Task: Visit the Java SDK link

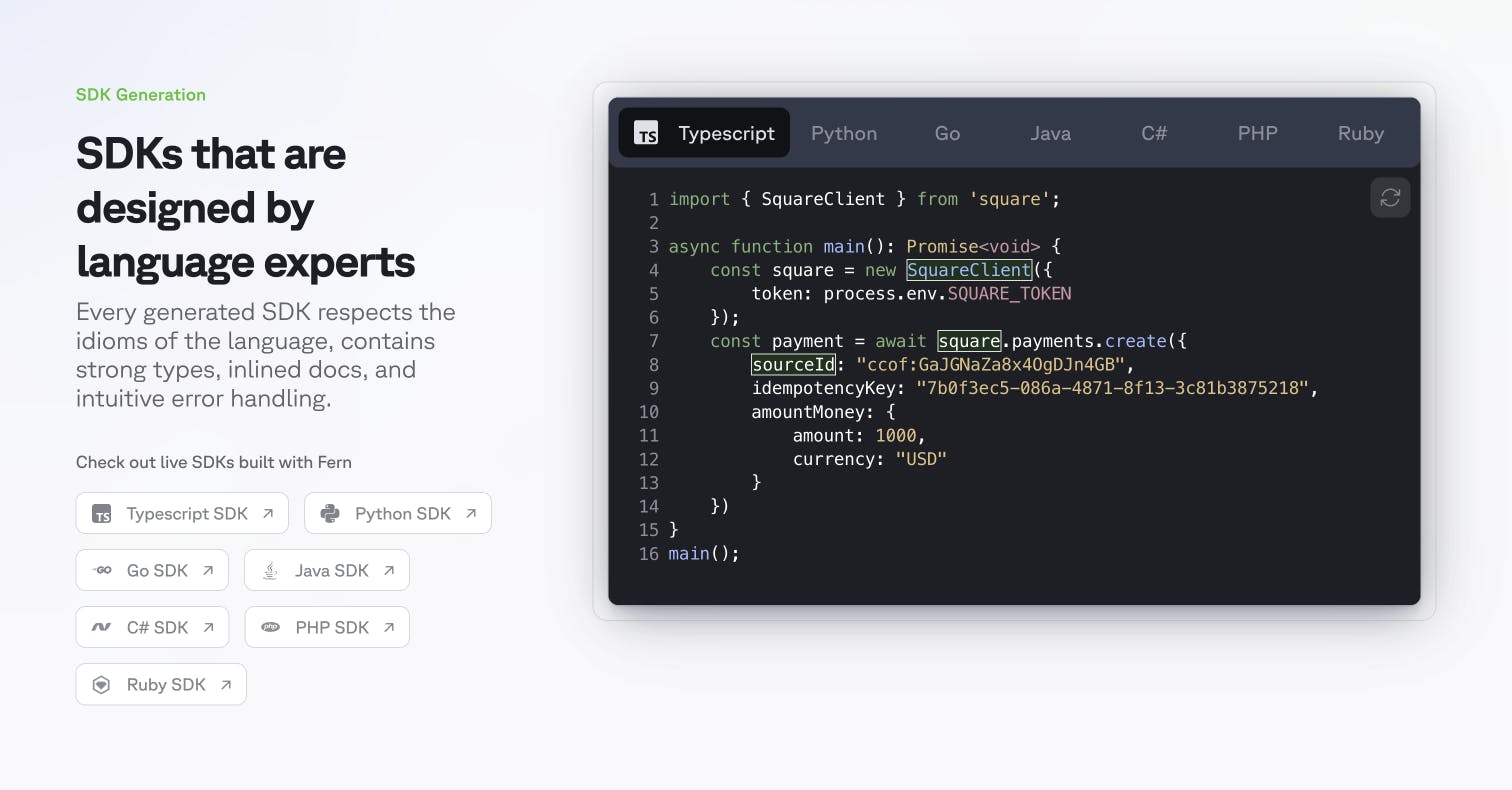Action: [x=327, y=571]
